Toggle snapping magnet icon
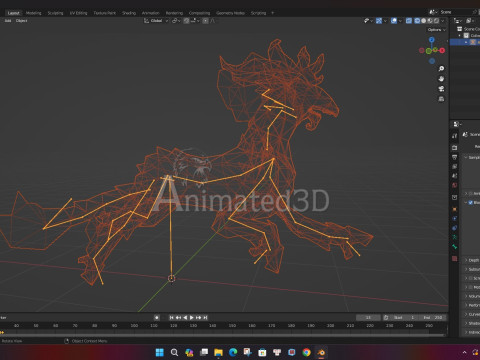480x360 pixels. click(x=186, y=21)
